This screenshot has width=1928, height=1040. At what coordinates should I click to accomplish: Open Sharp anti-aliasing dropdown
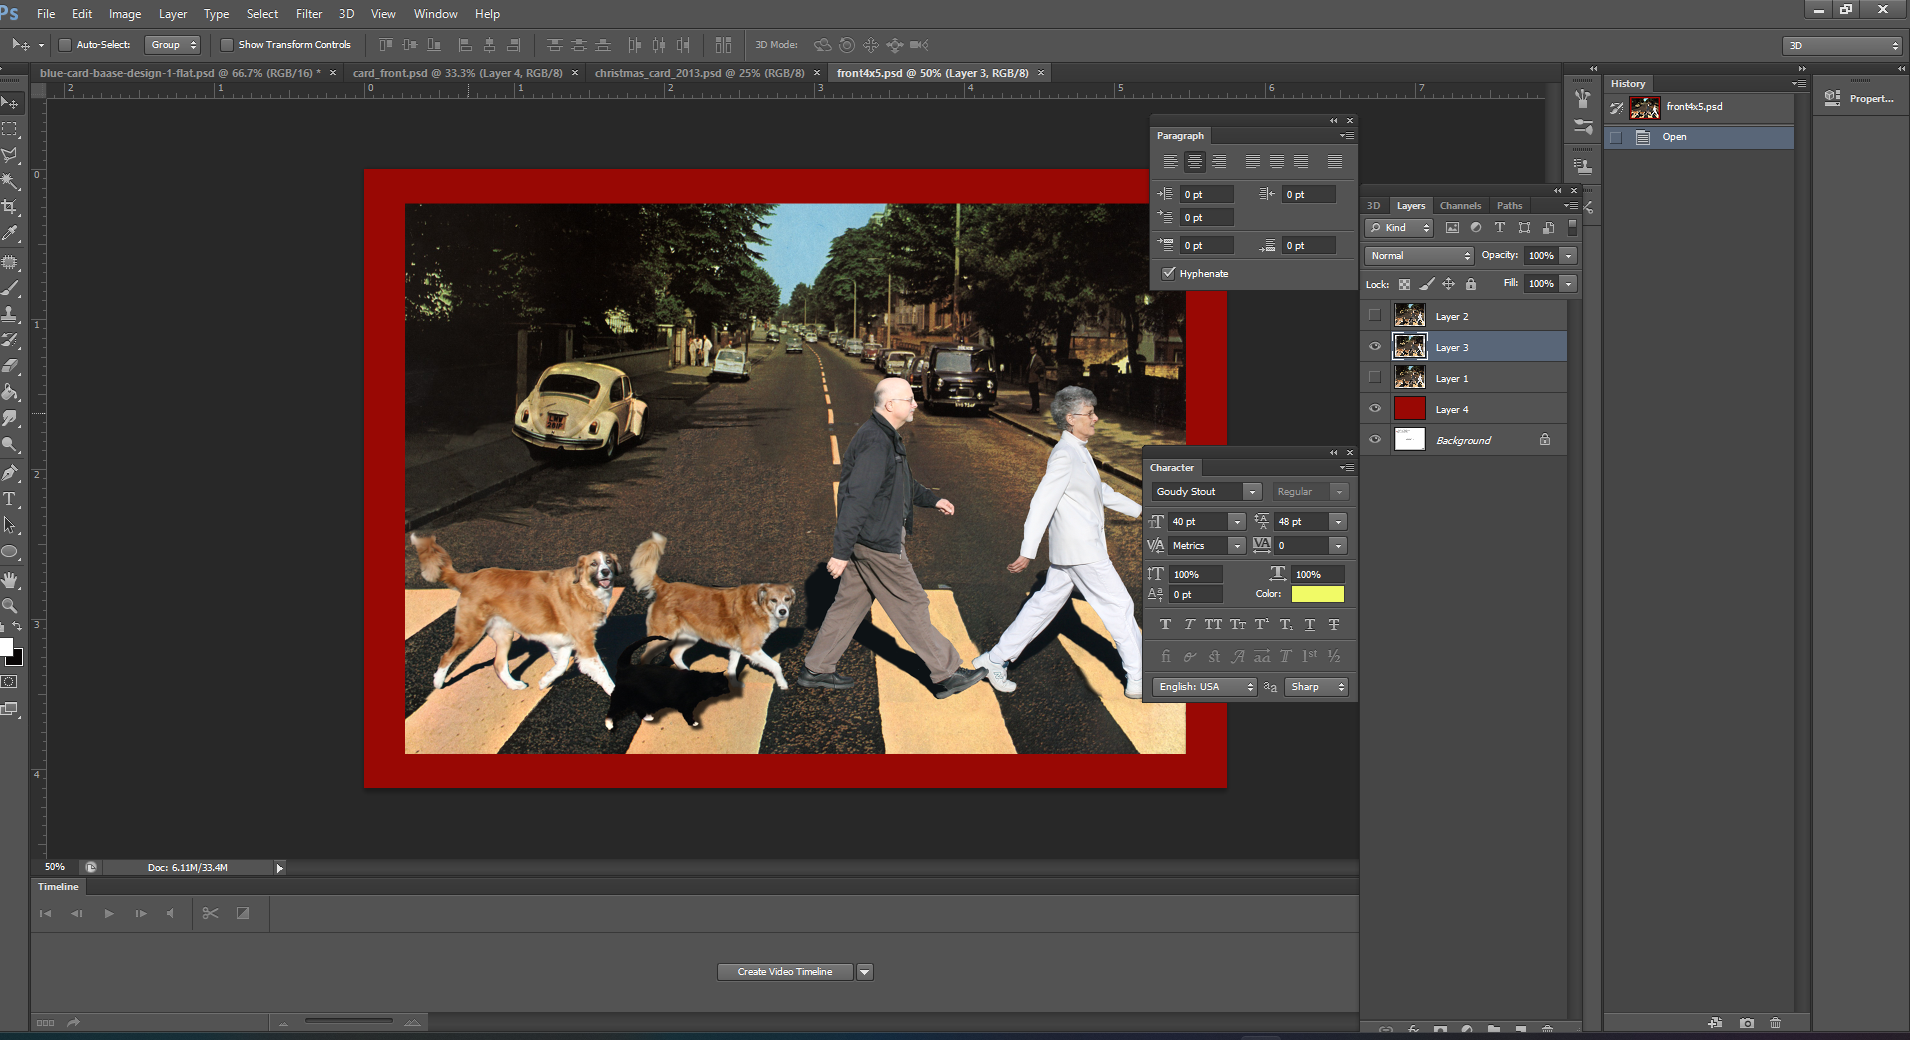pyautogui.click(x=1317, y=687)
